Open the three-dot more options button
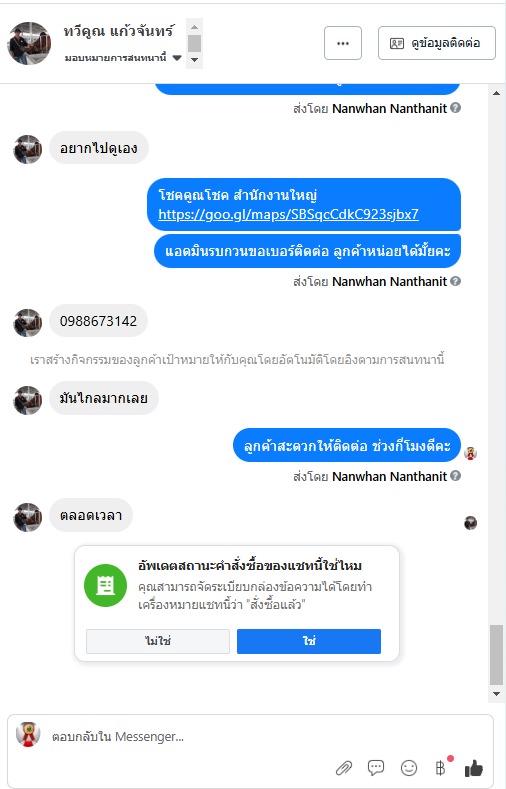The height and width of the screenshot is (789, 506). [343, 43]
